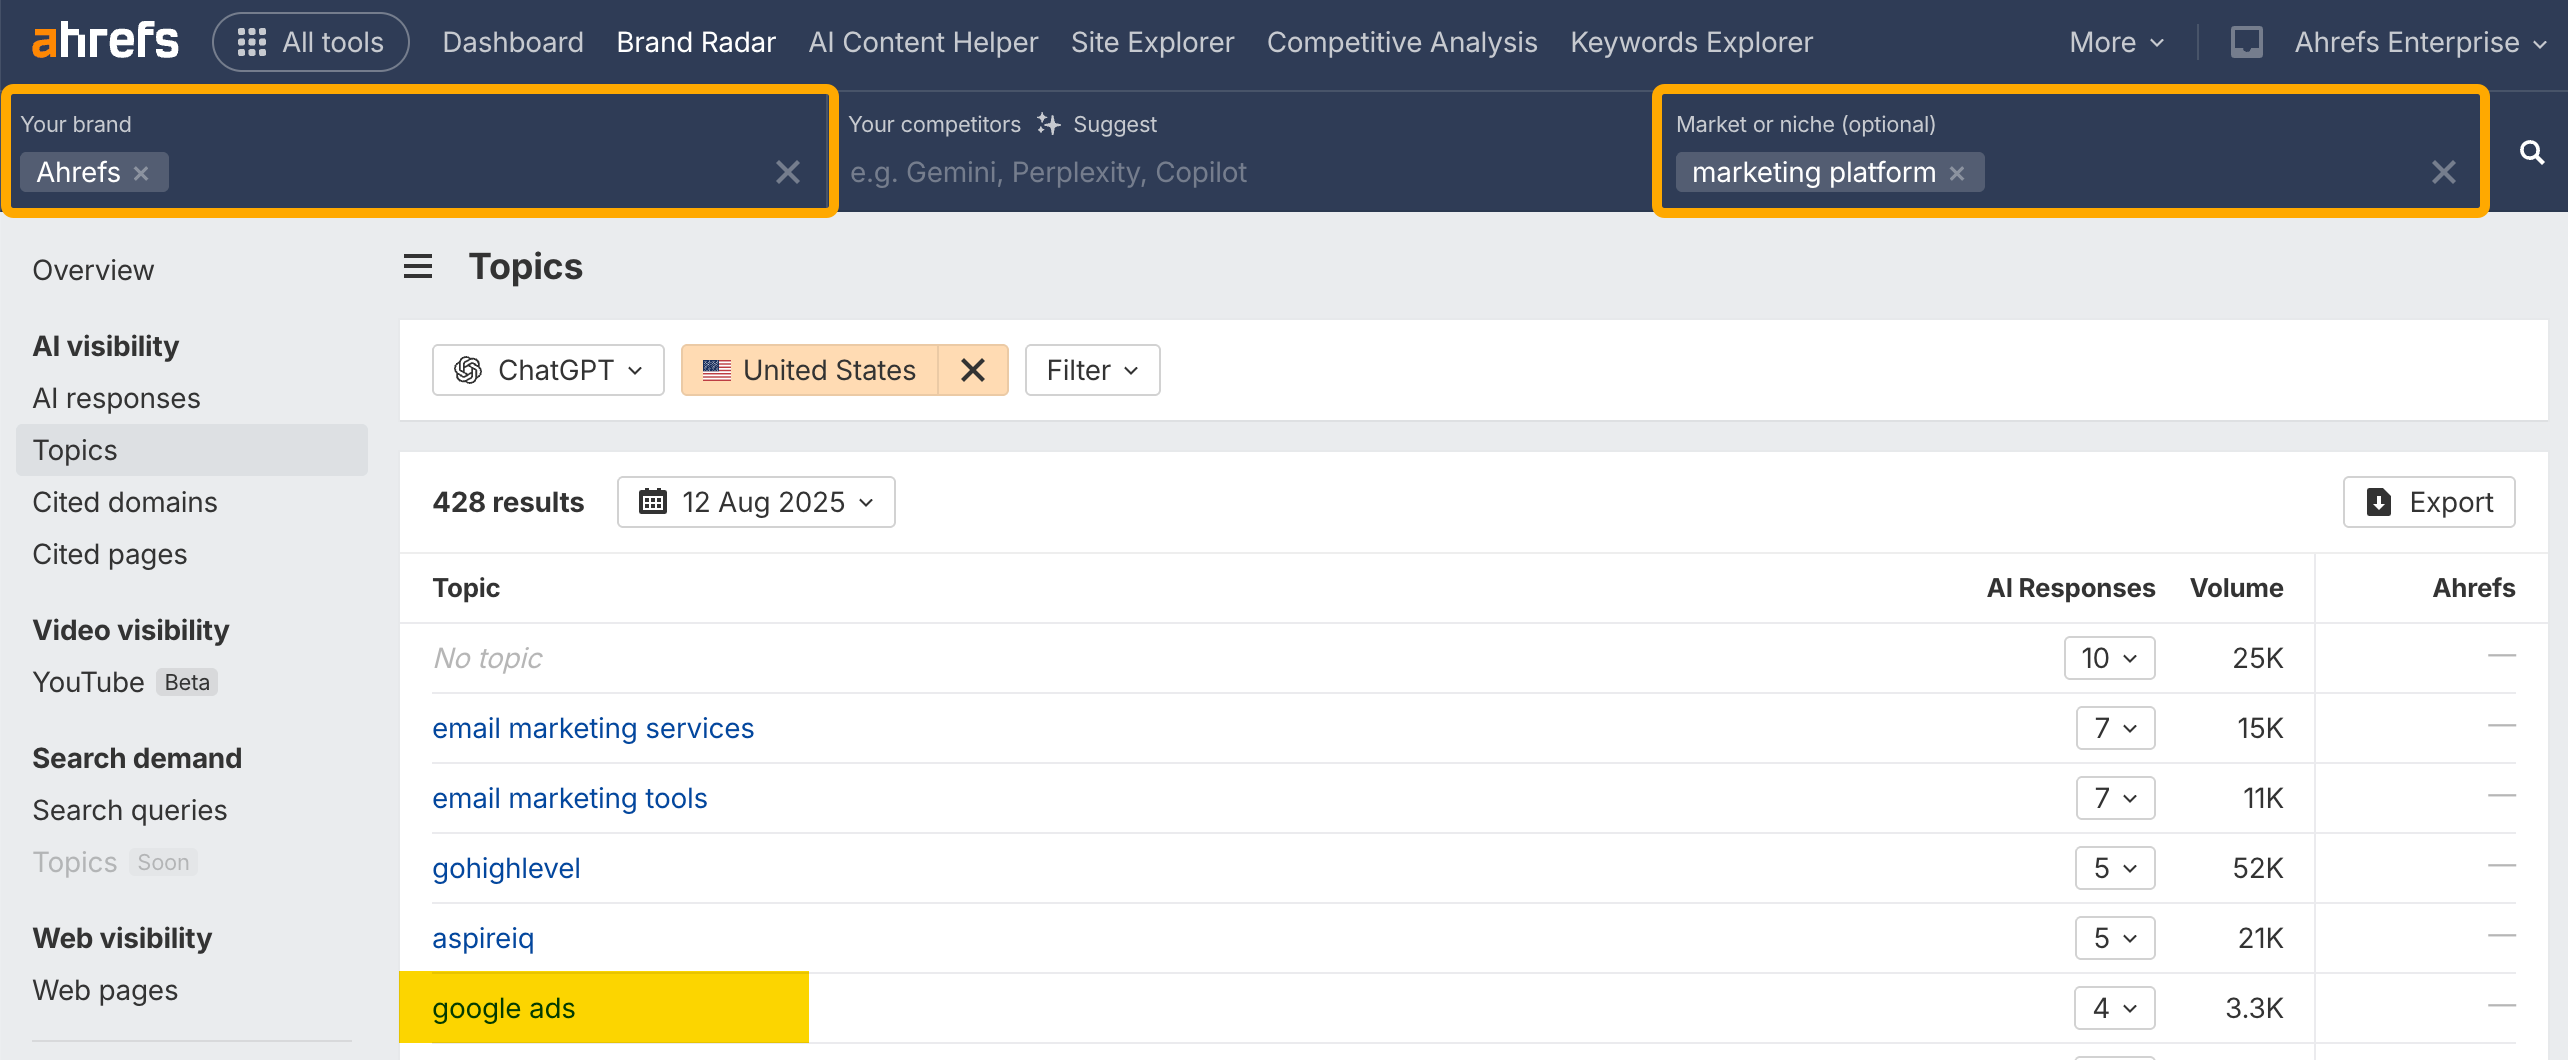This screenshot has height=1060, width=2568.
Task: Open the 12 Aug 2025 date picker
Action: click(x=756, y=502)
